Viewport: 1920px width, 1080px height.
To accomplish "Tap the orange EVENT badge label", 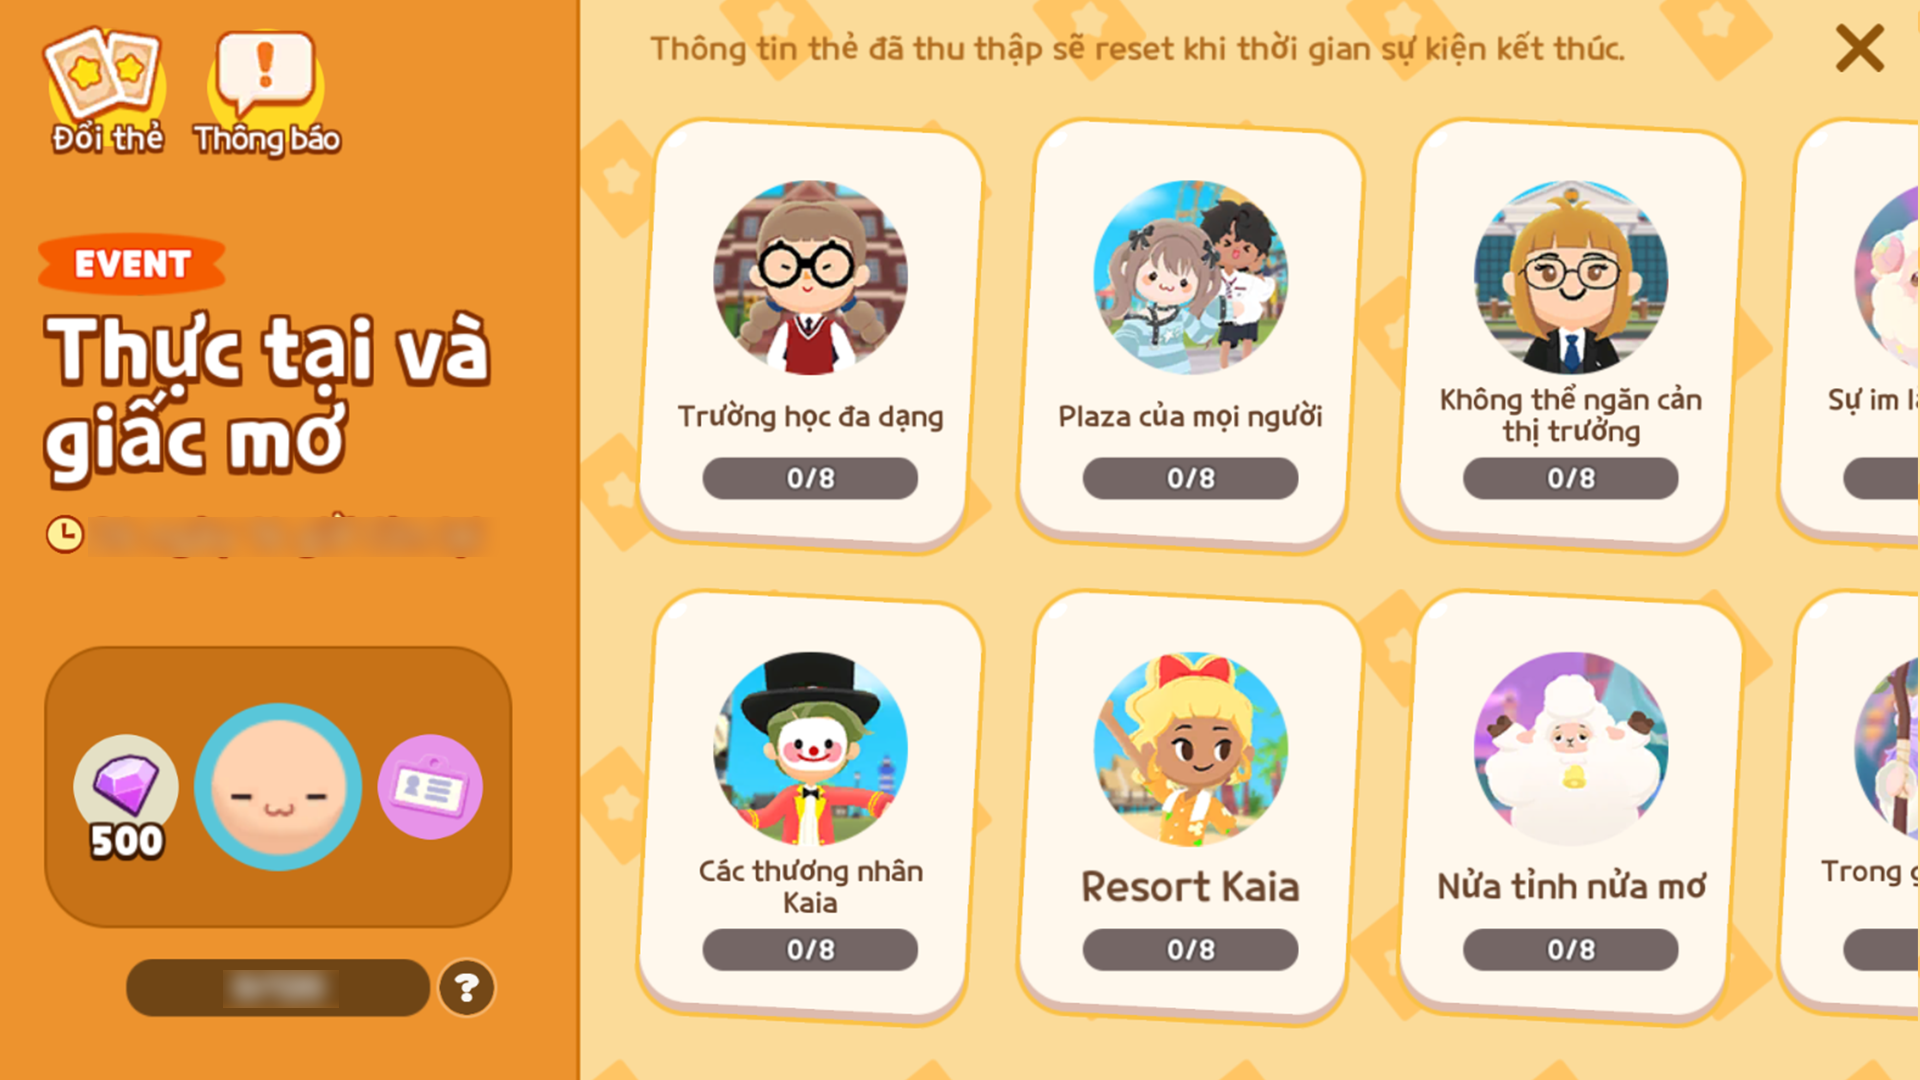I will 132,264.
